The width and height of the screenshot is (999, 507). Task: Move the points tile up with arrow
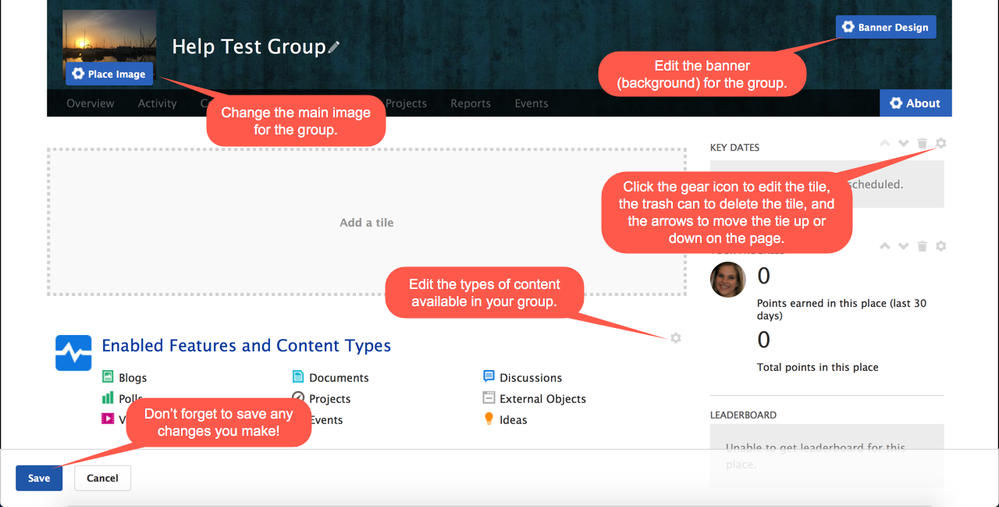pyautogui.click(x=885, y=246)
